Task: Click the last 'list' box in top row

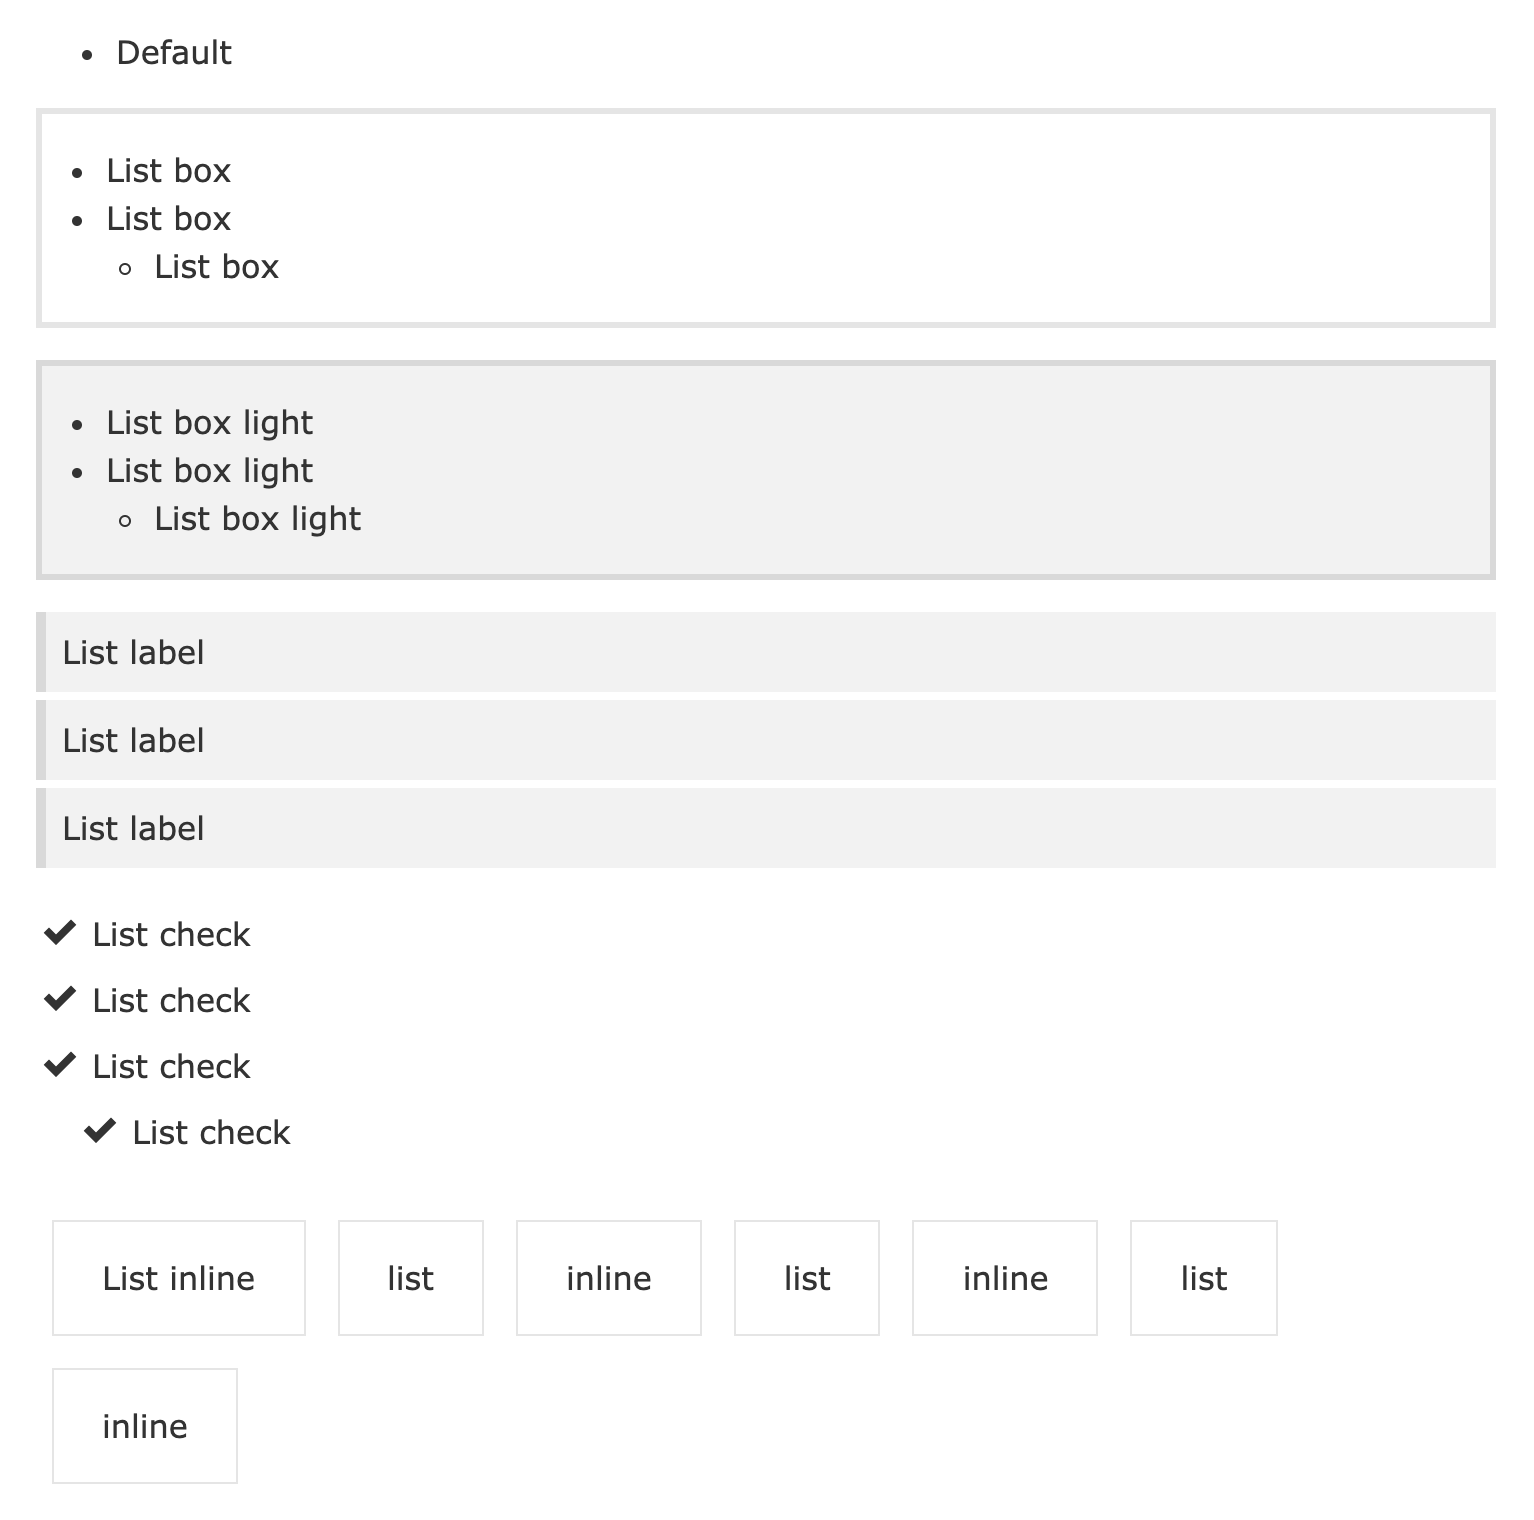Action: (x=1204, y=1278)
